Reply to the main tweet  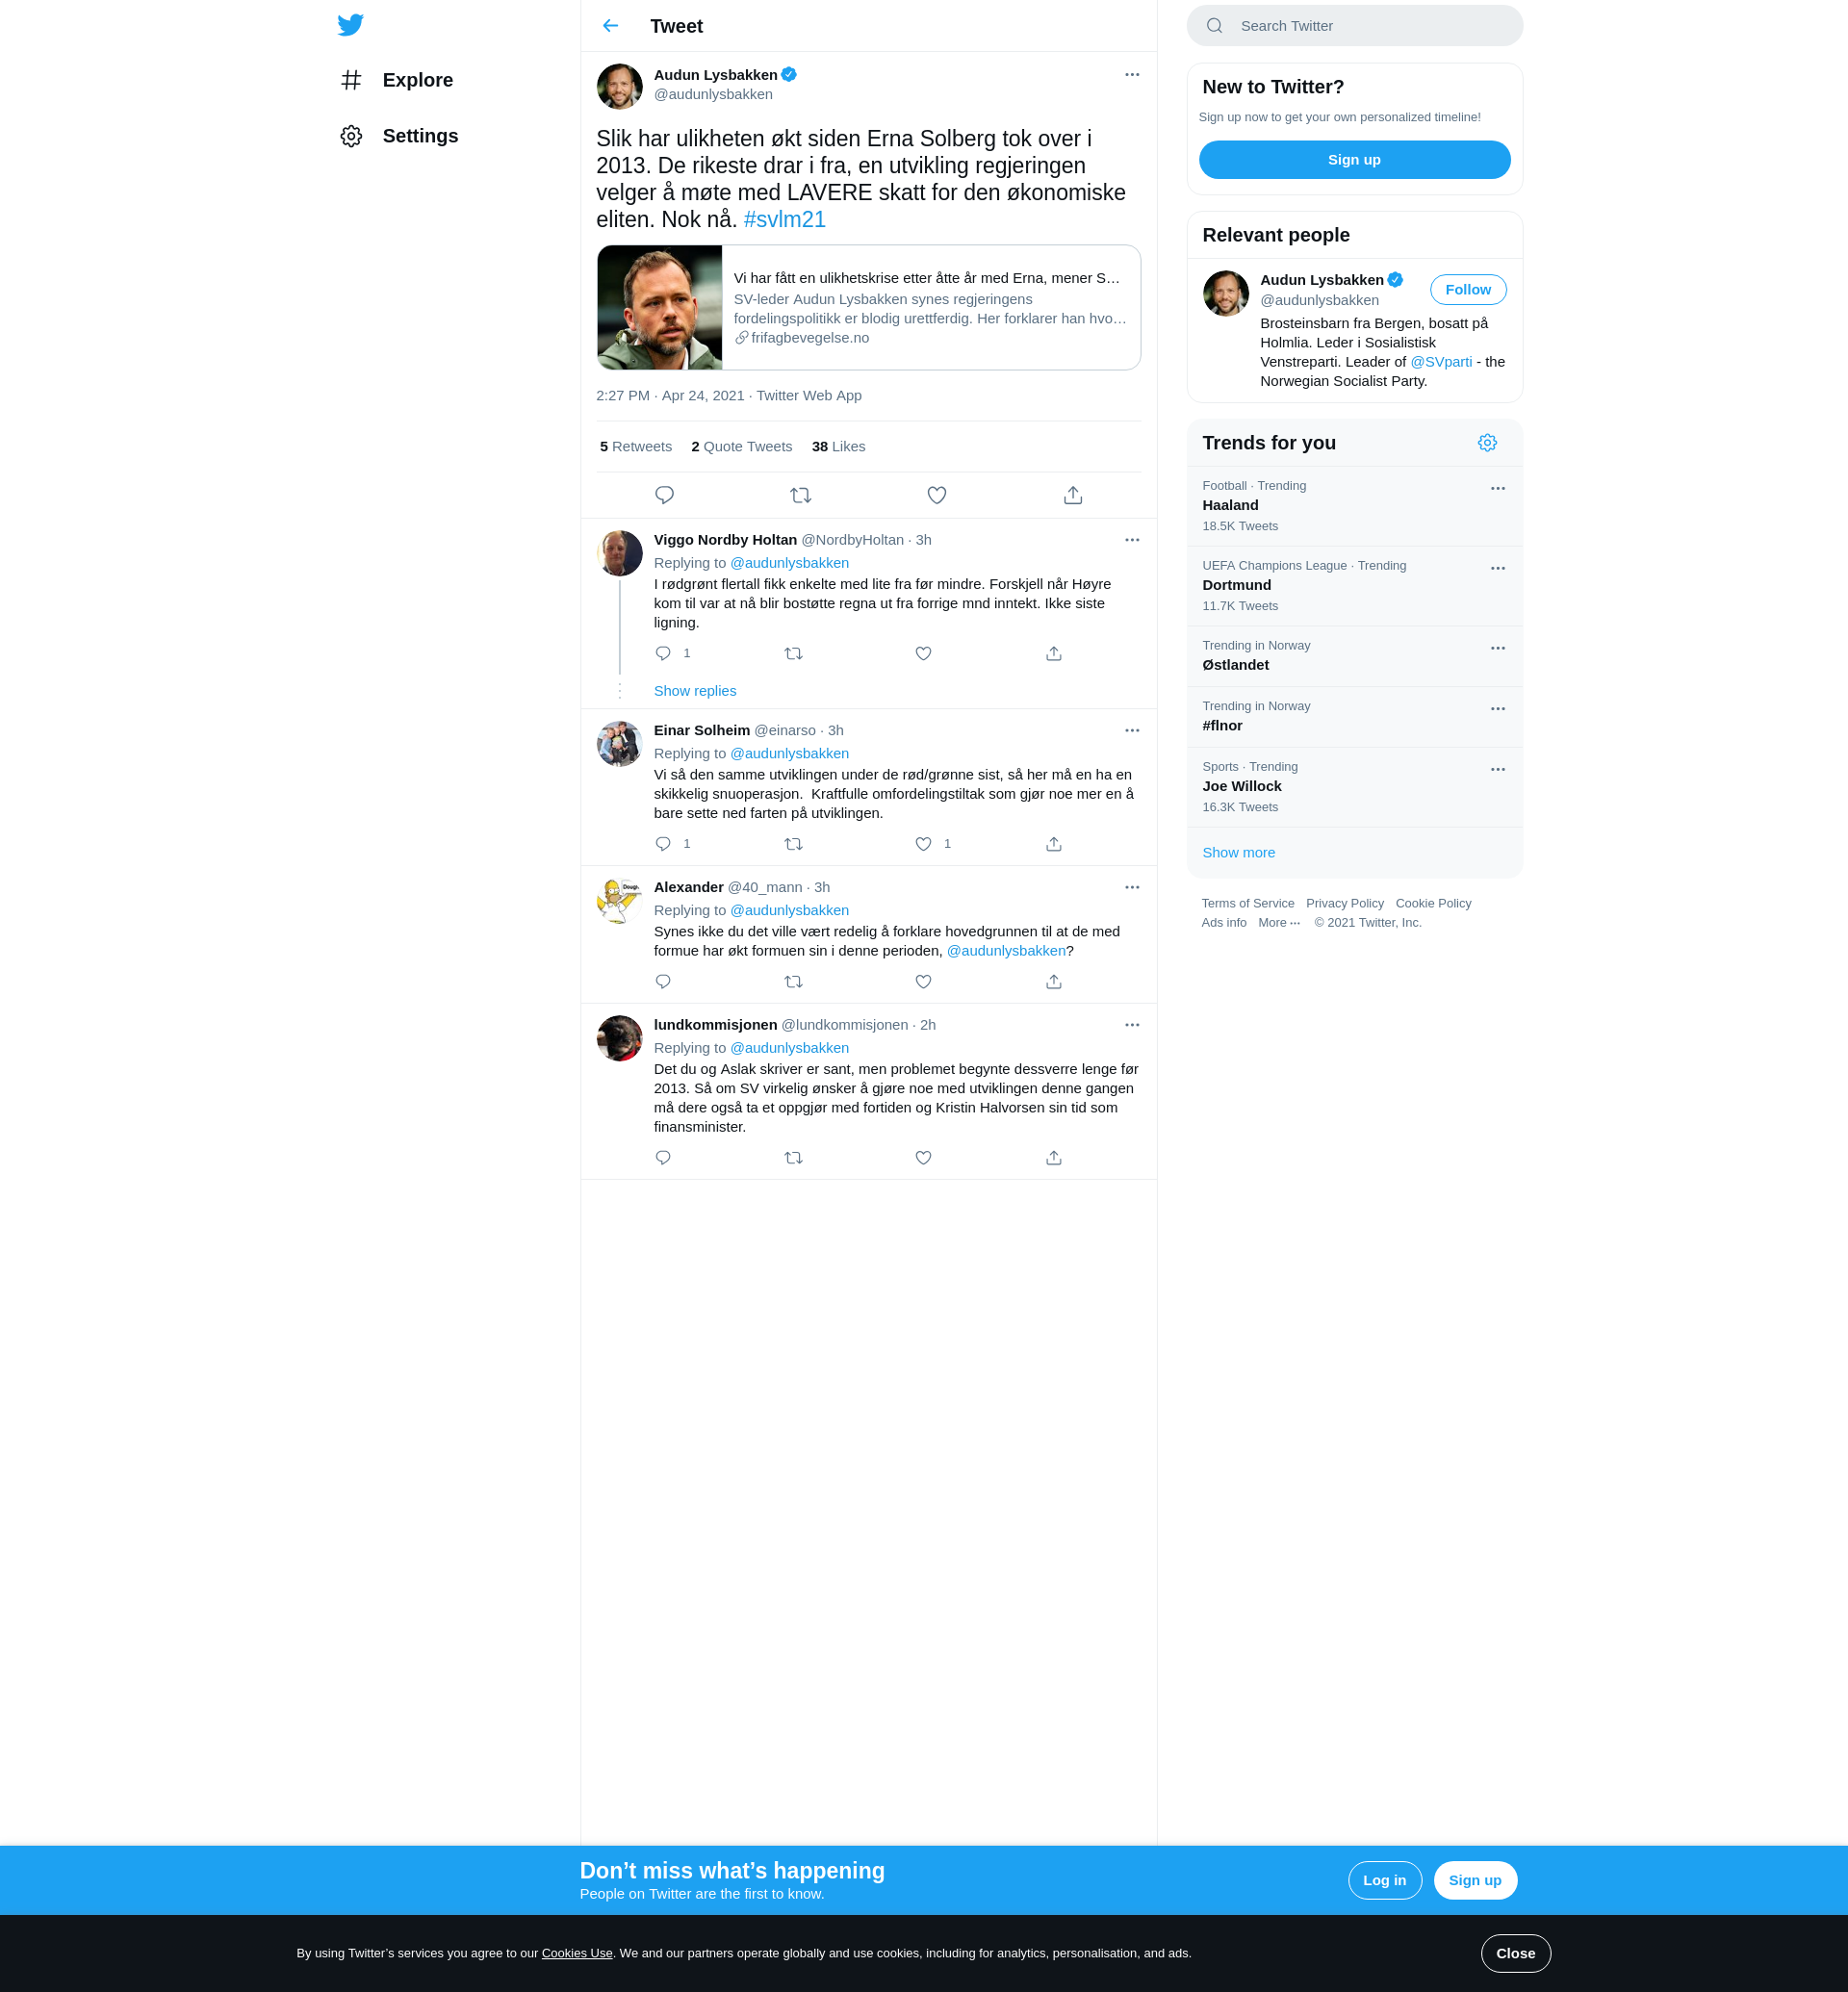click(x=664, y=495)
